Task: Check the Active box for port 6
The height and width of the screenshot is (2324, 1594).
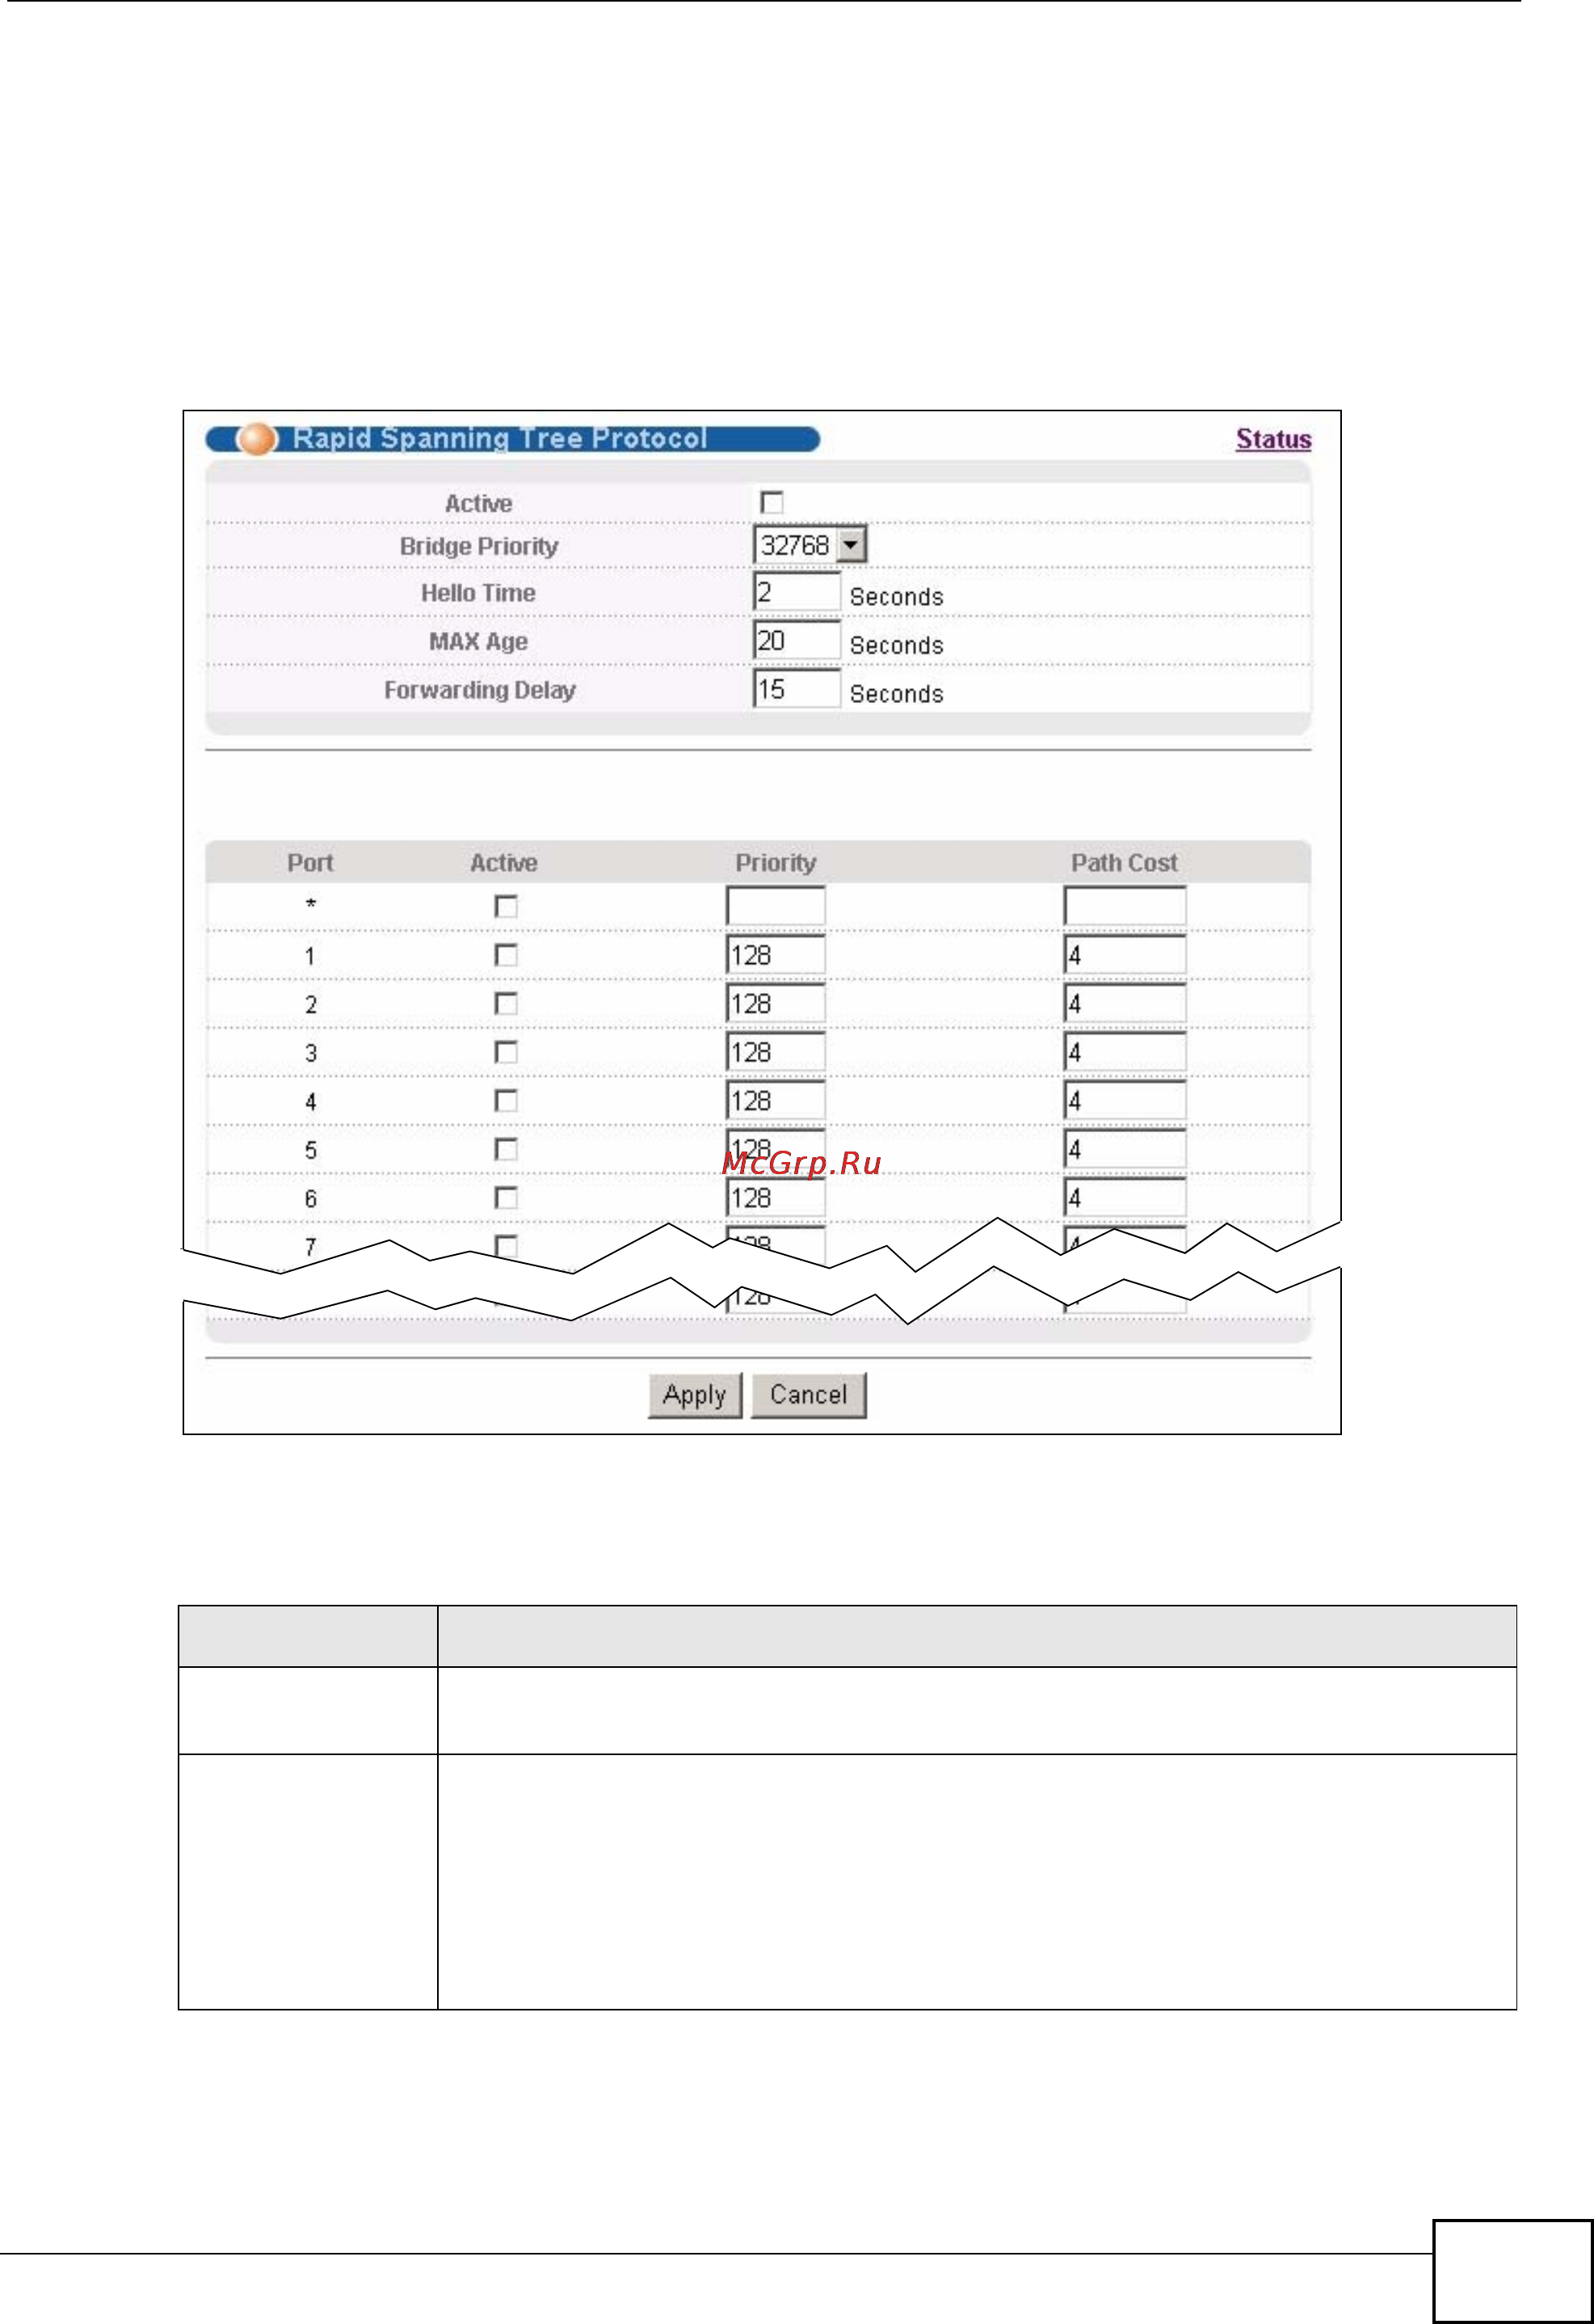Action: tap(506, 1198)
